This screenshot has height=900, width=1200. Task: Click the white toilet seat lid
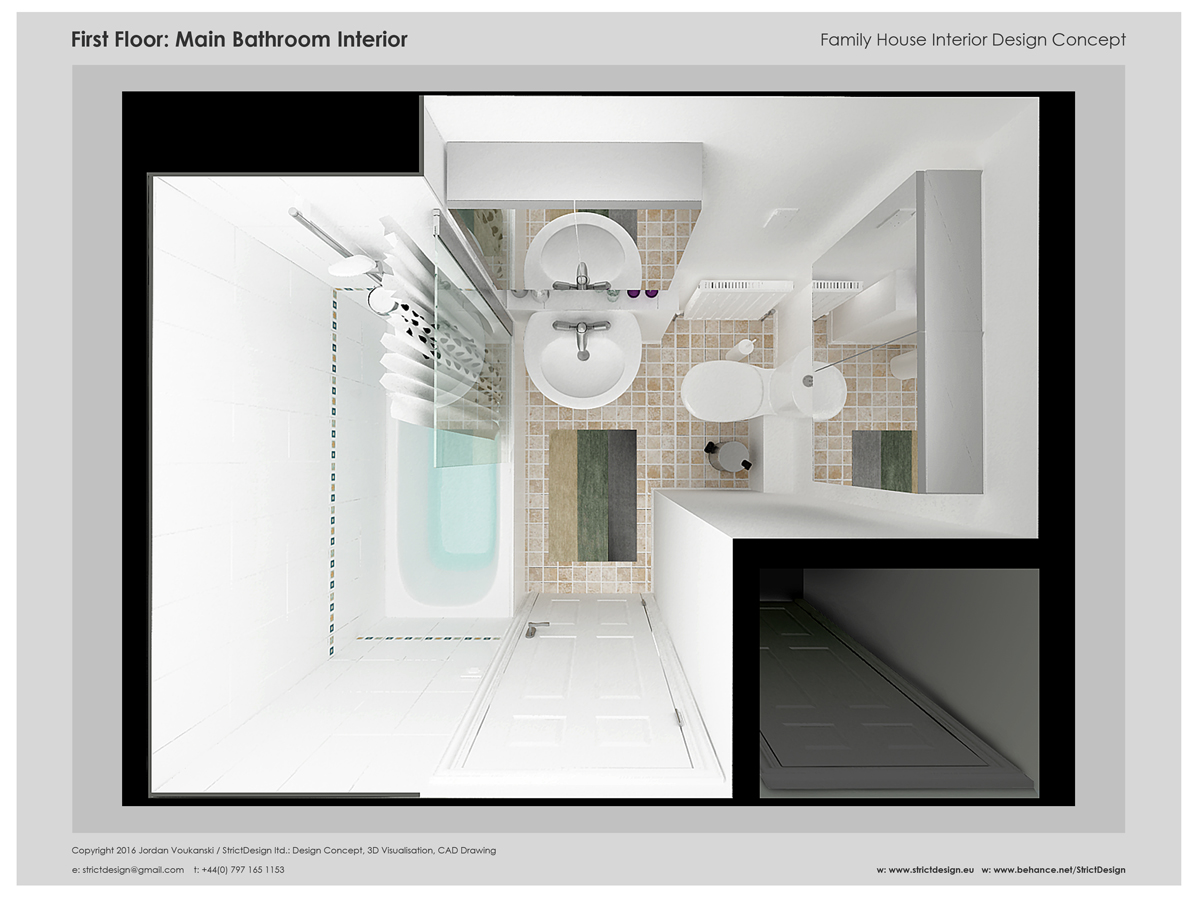coord(724,391)
